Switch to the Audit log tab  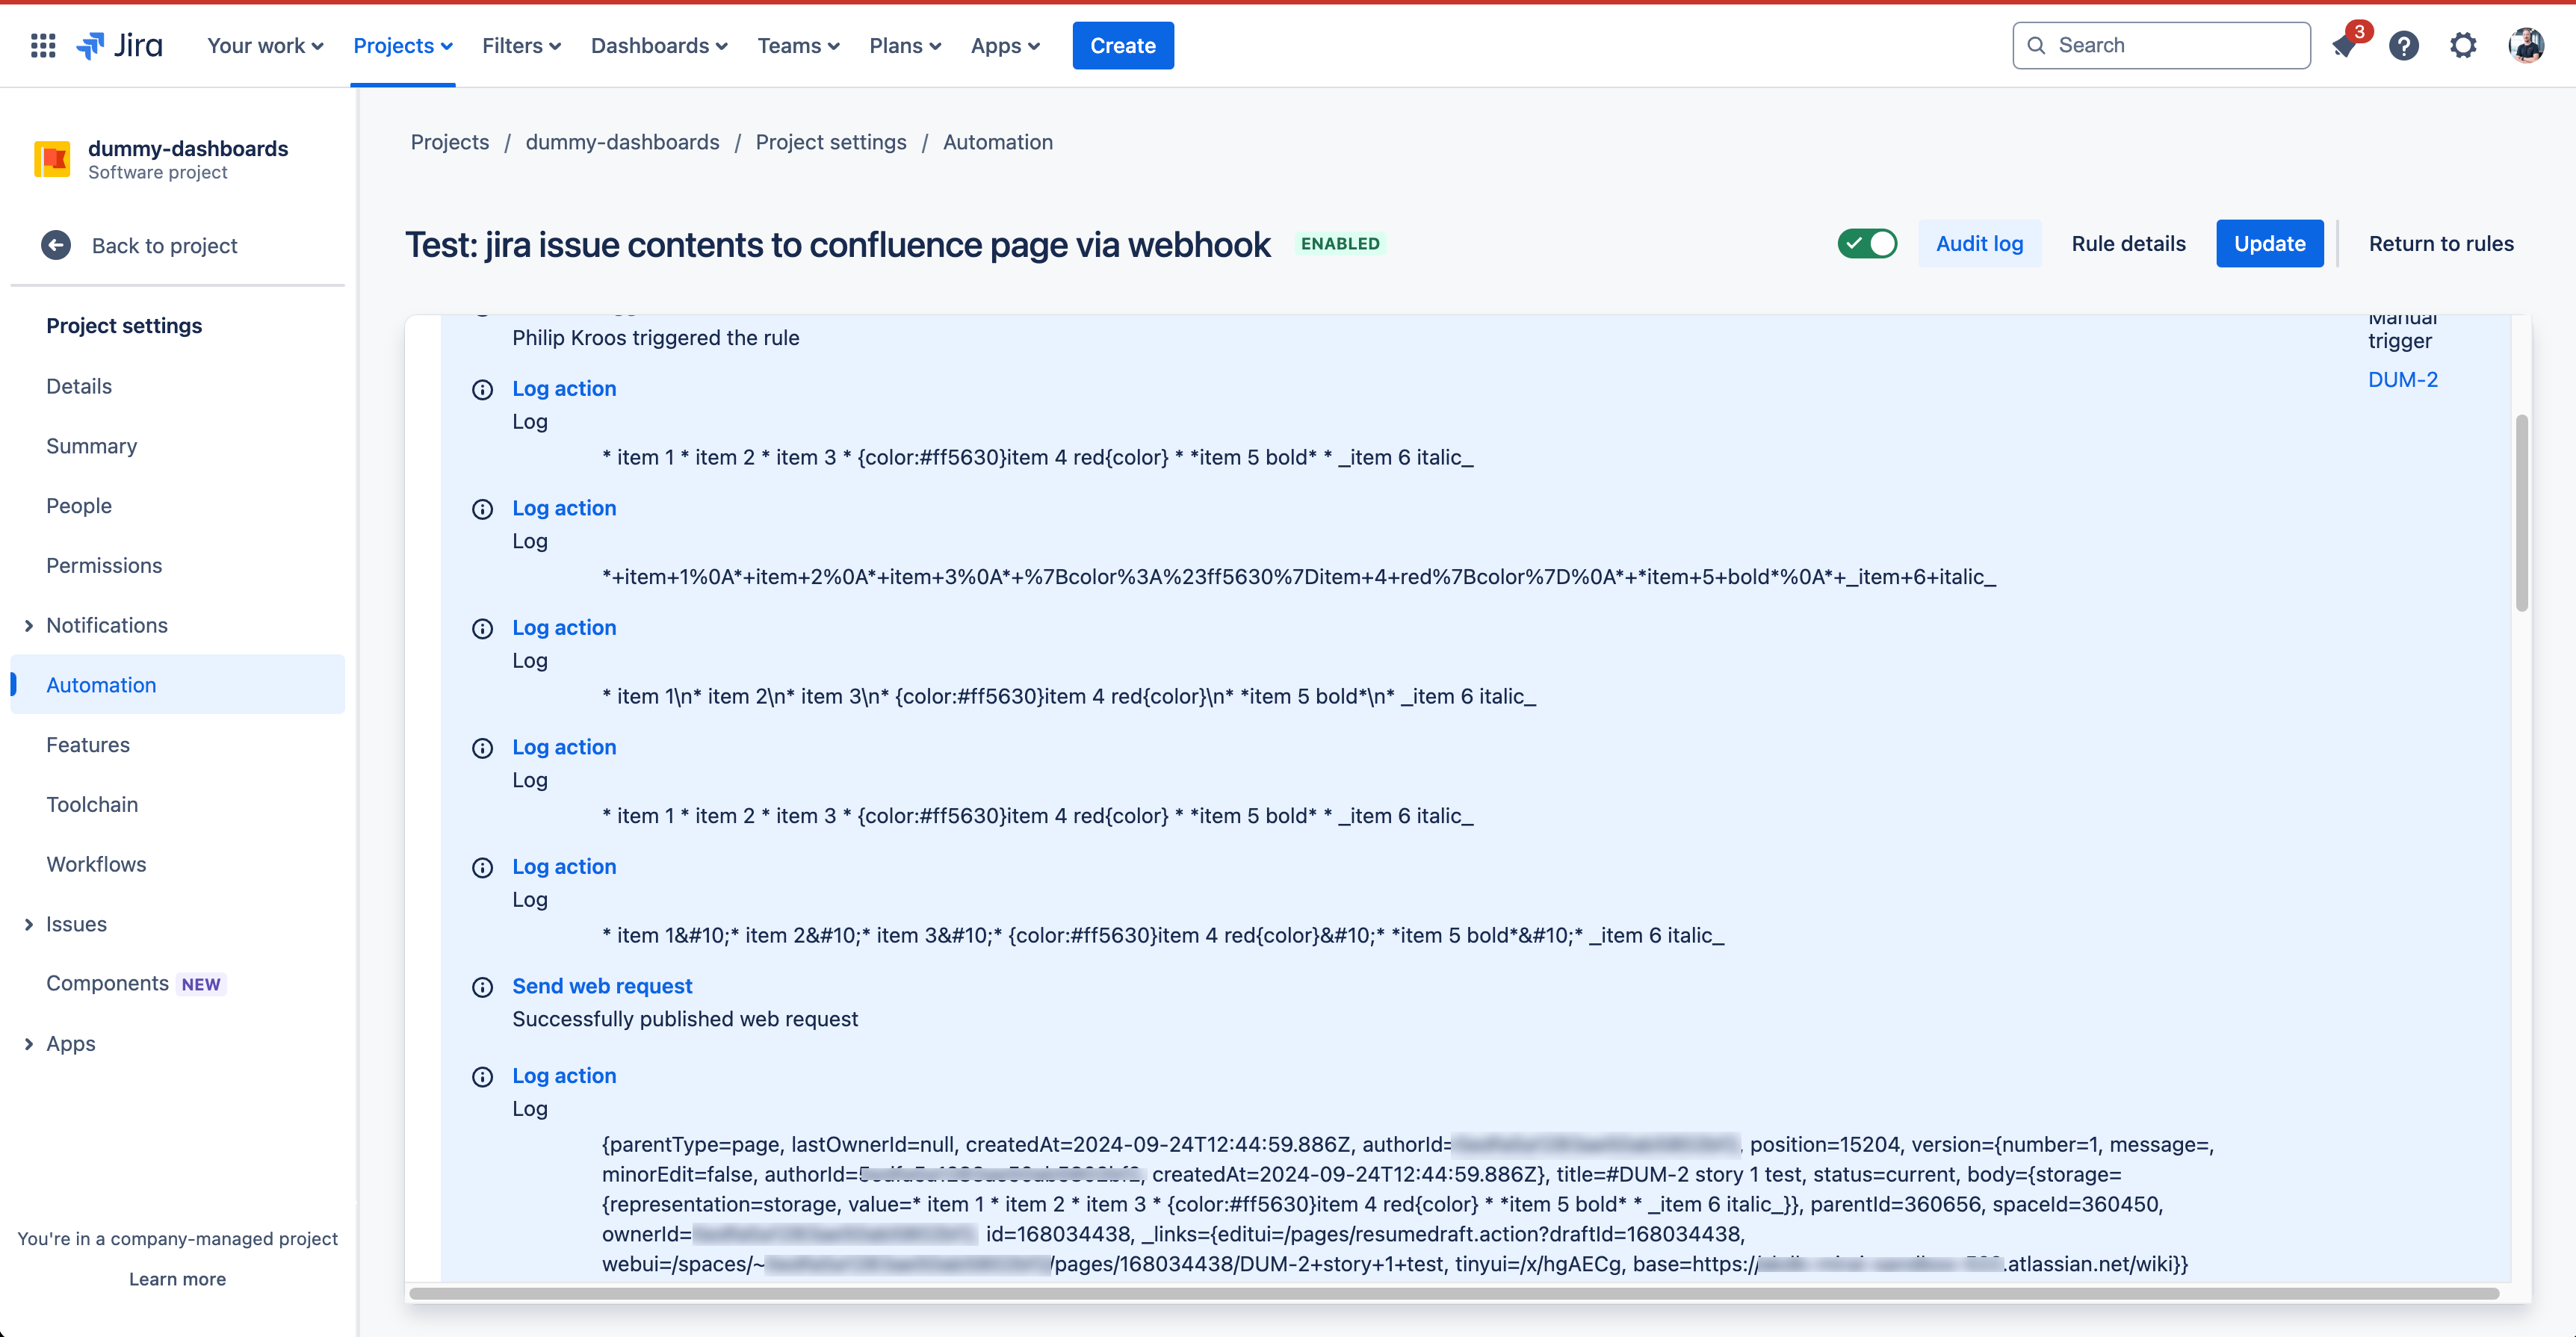(x=1979, y=243)
